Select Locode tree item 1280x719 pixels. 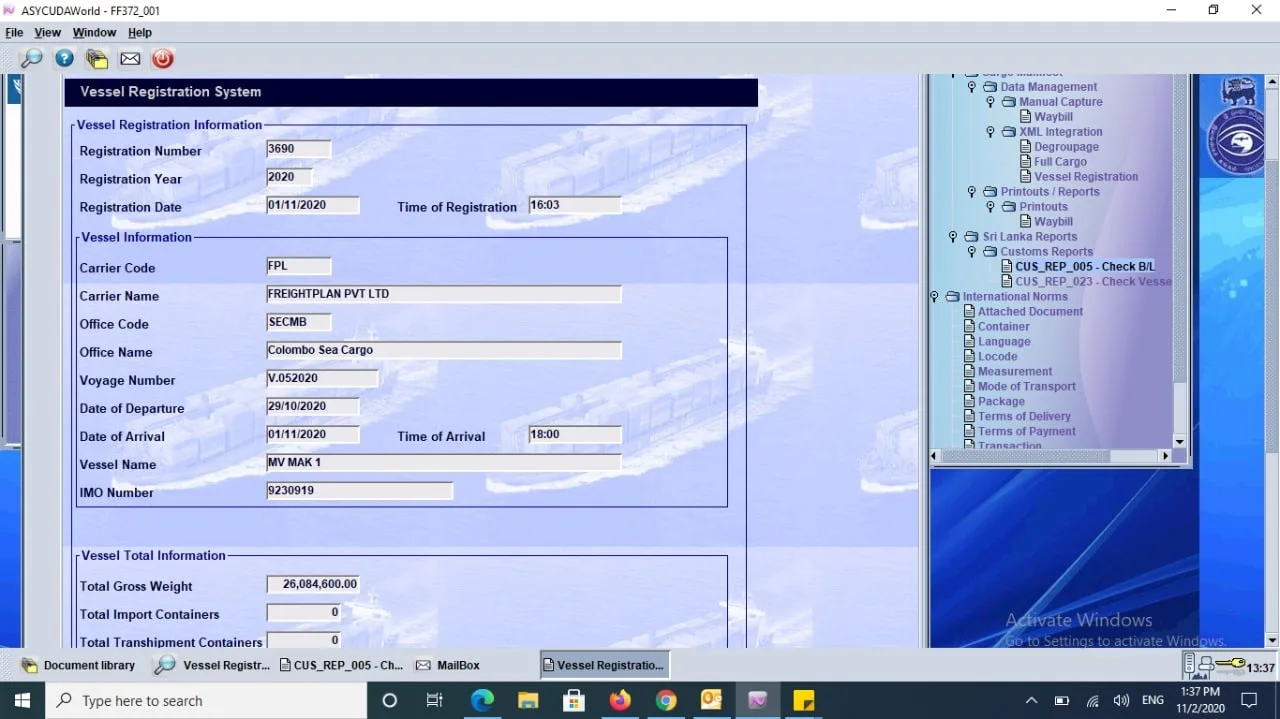pos(997,357)
